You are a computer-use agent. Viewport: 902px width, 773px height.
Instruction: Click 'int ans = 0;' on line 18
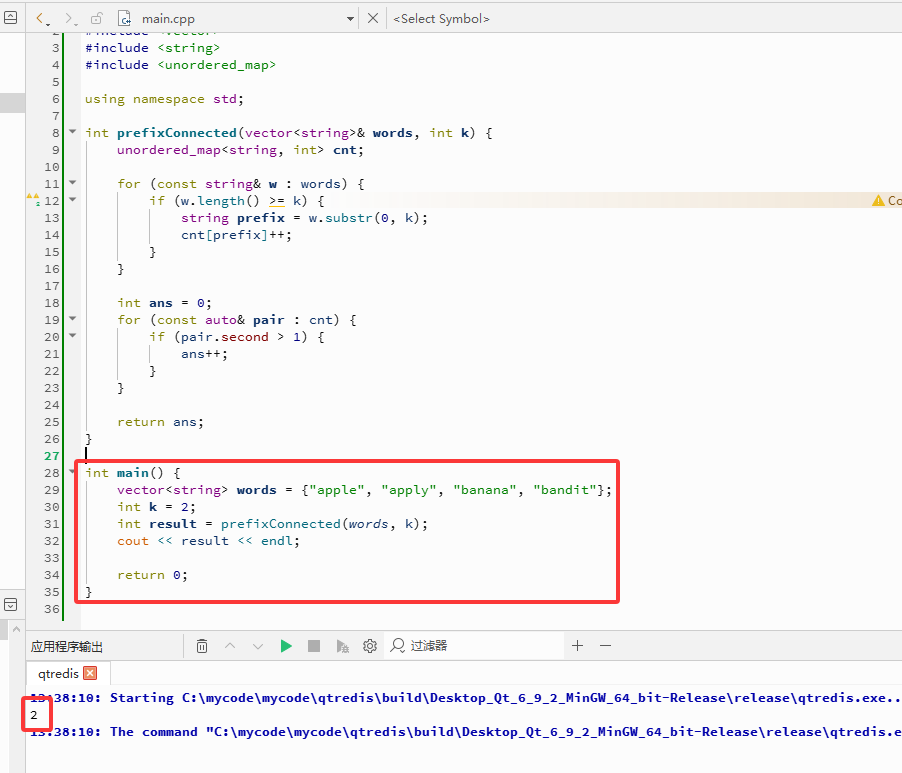(x=165, y=303)
